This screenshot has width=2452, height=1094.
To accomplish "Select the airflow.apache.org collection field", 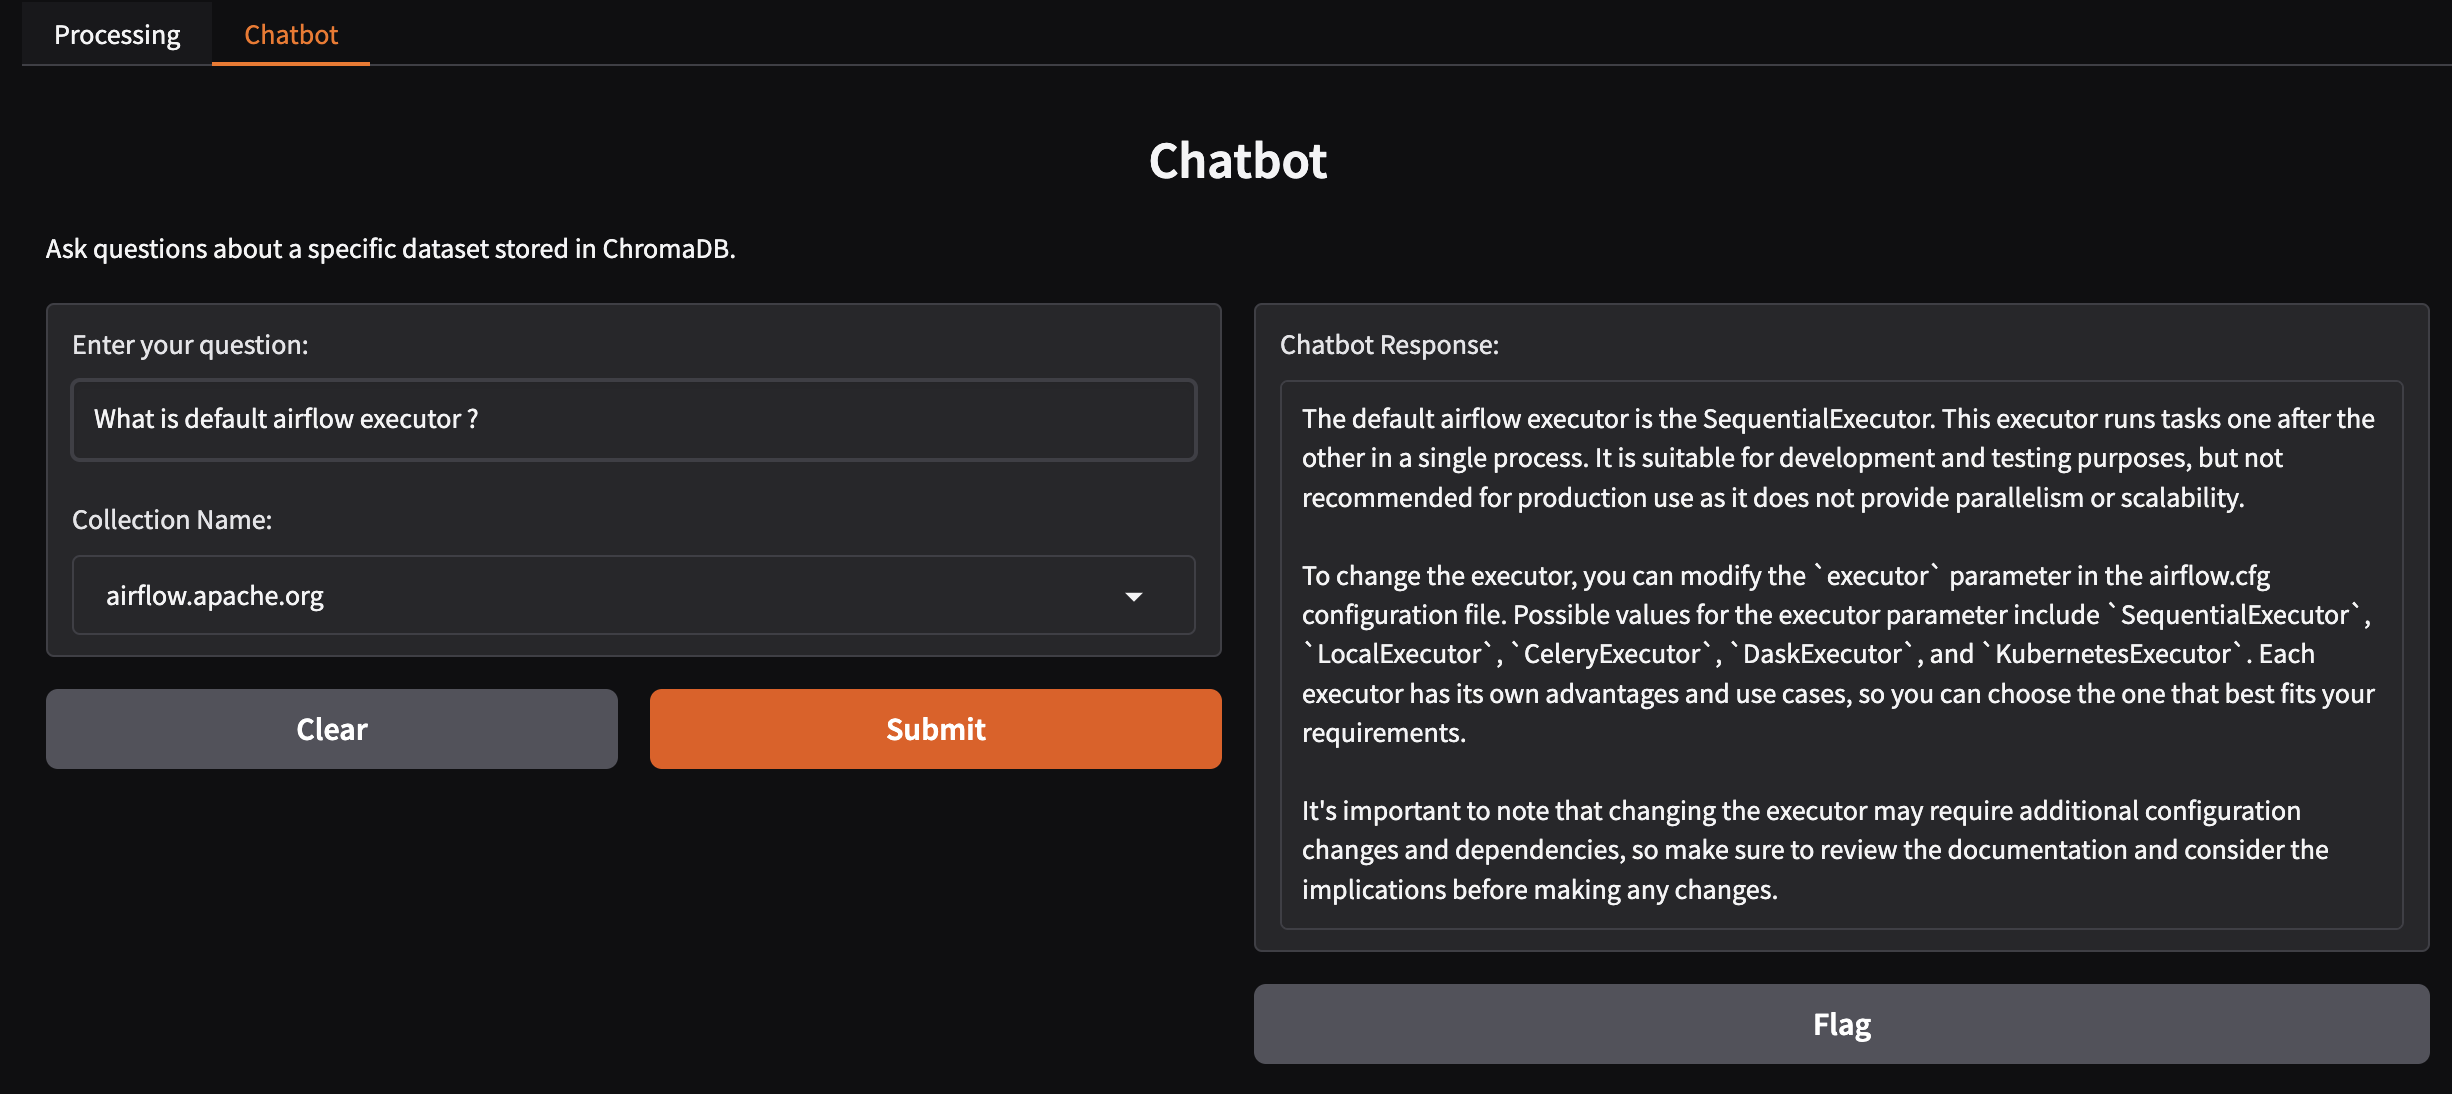I will click(x=600, y=596).
